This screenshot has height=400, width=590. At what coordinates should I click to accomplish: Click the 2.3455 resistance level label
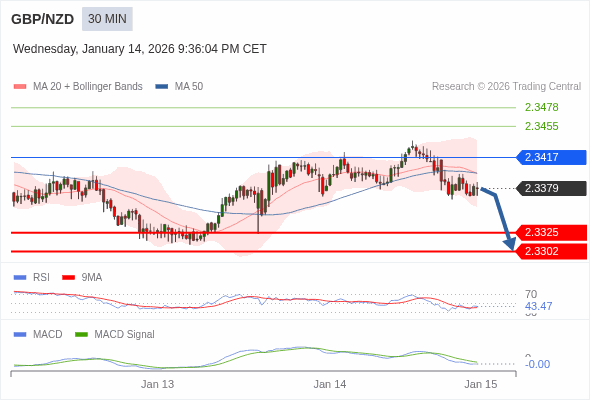[x=541, y=126]
